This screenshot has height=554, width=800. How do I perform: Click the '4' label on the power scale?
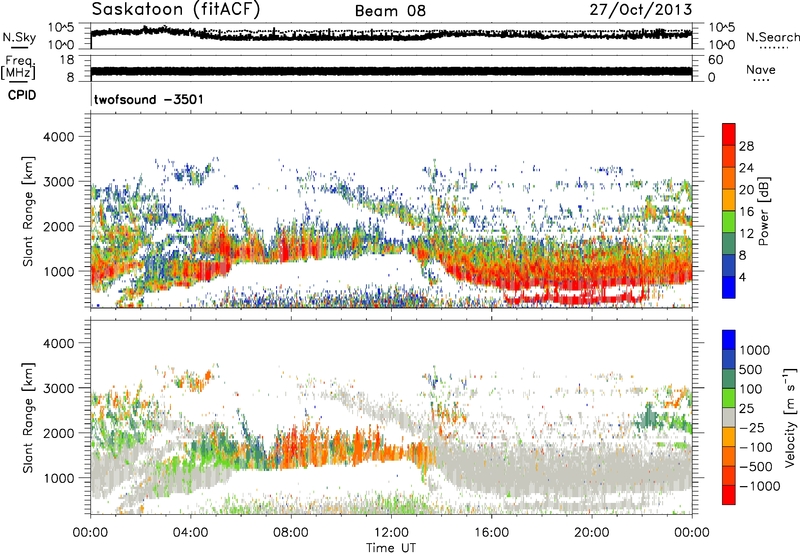point(742,278)
